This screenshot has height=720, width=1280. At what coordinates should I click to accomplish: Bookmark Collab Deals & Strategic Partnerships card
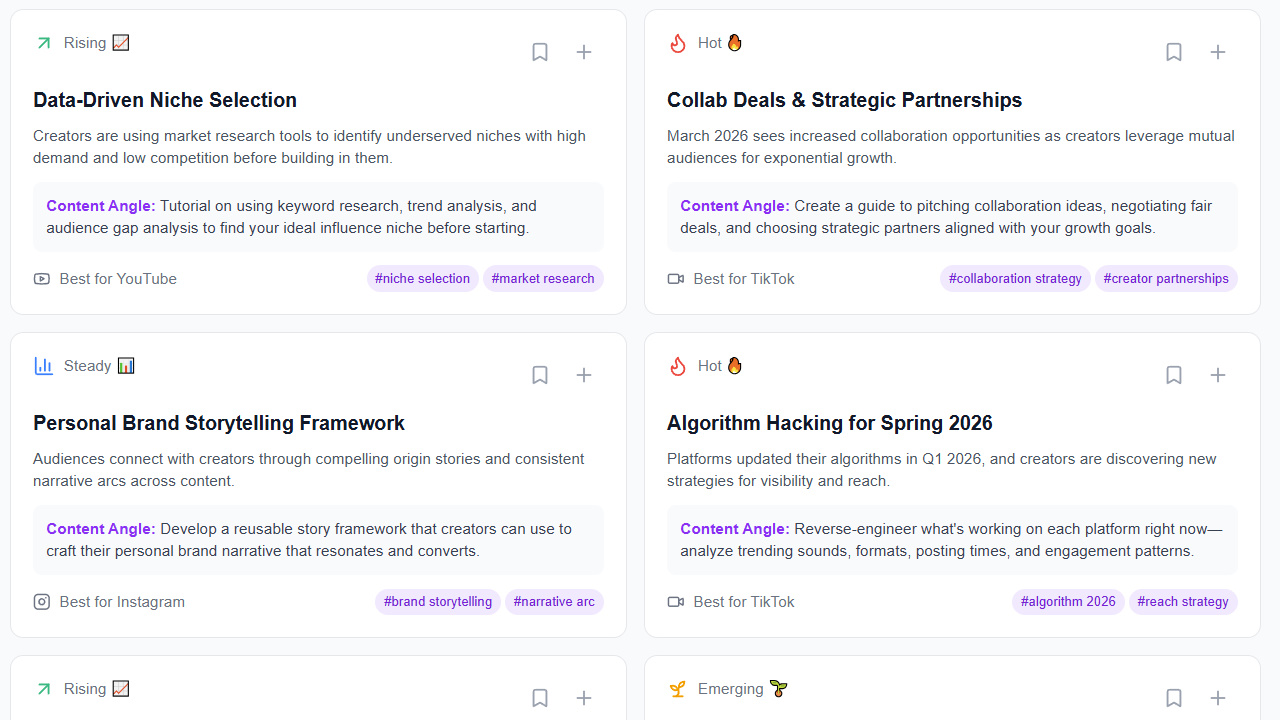[1174, 52]
